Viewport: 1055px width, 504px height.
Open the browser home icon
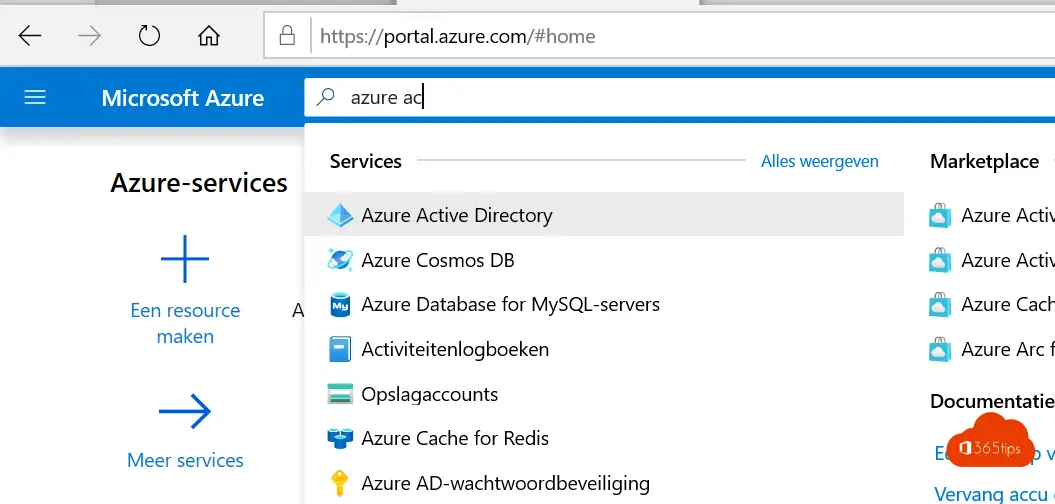coord(209,36)
